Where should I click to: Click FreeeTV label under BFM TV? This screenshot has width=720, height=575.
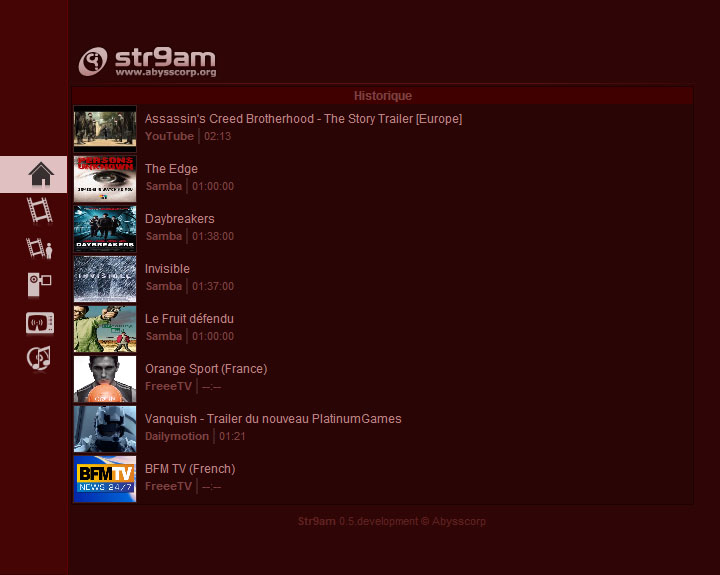(169, 487)
